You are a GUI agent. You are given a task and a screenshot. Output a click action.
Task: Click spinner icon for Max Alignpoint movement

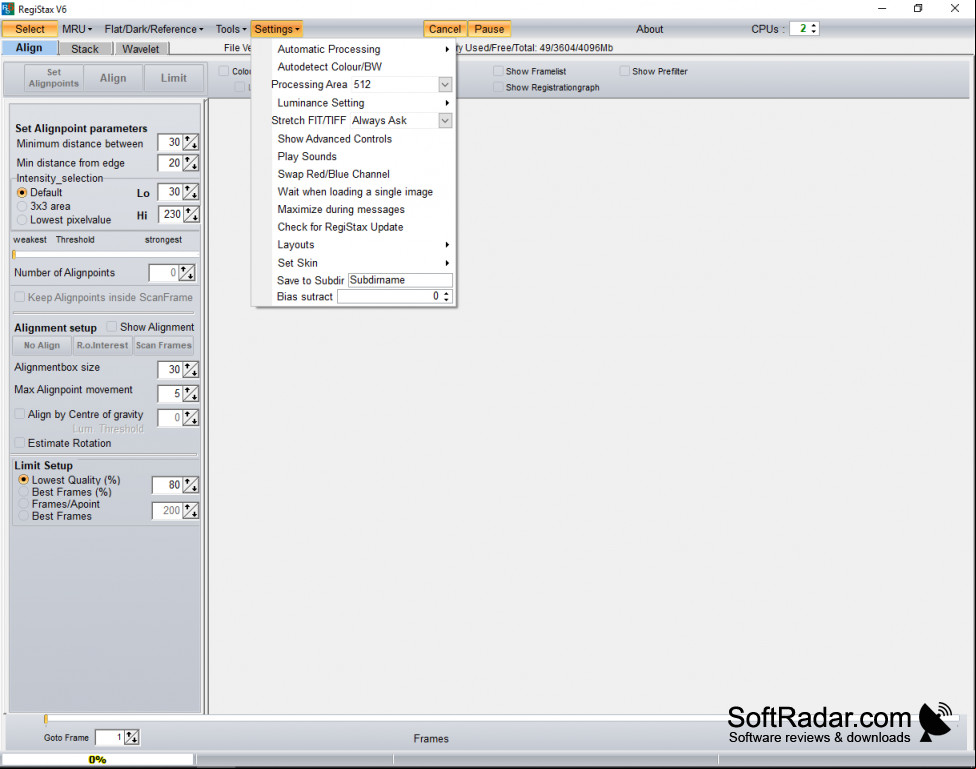[191, 394]
